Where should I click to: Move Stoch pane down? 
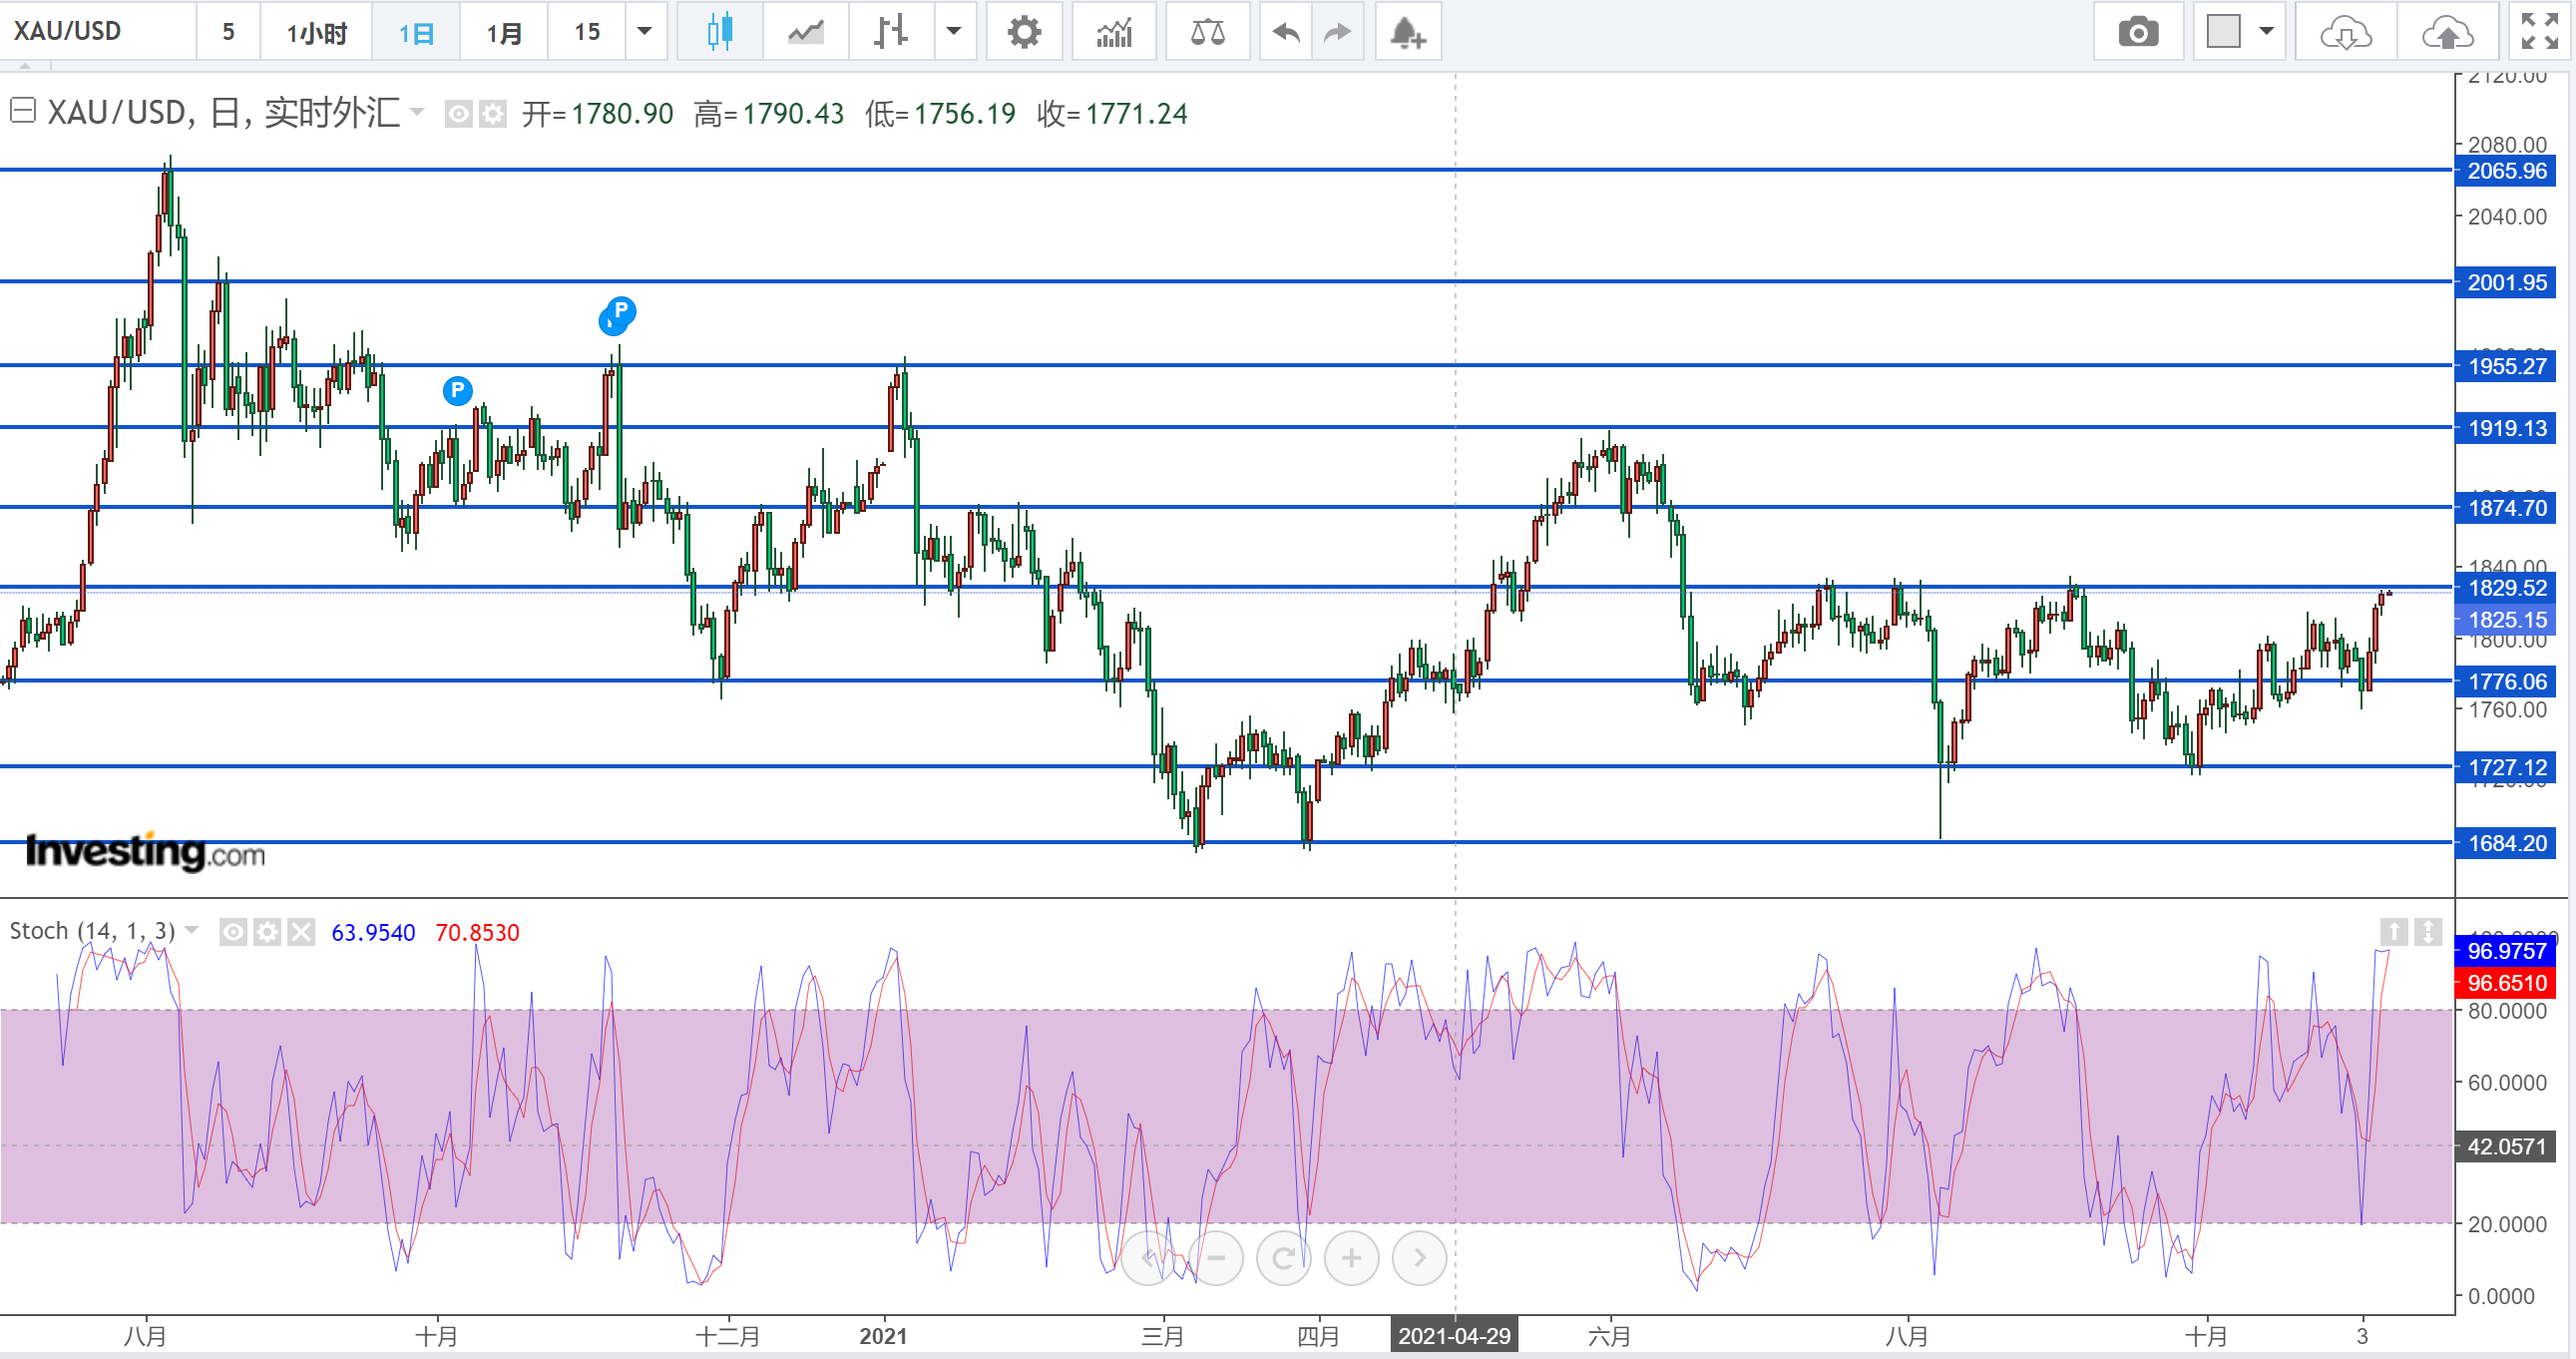(2428, 932)
